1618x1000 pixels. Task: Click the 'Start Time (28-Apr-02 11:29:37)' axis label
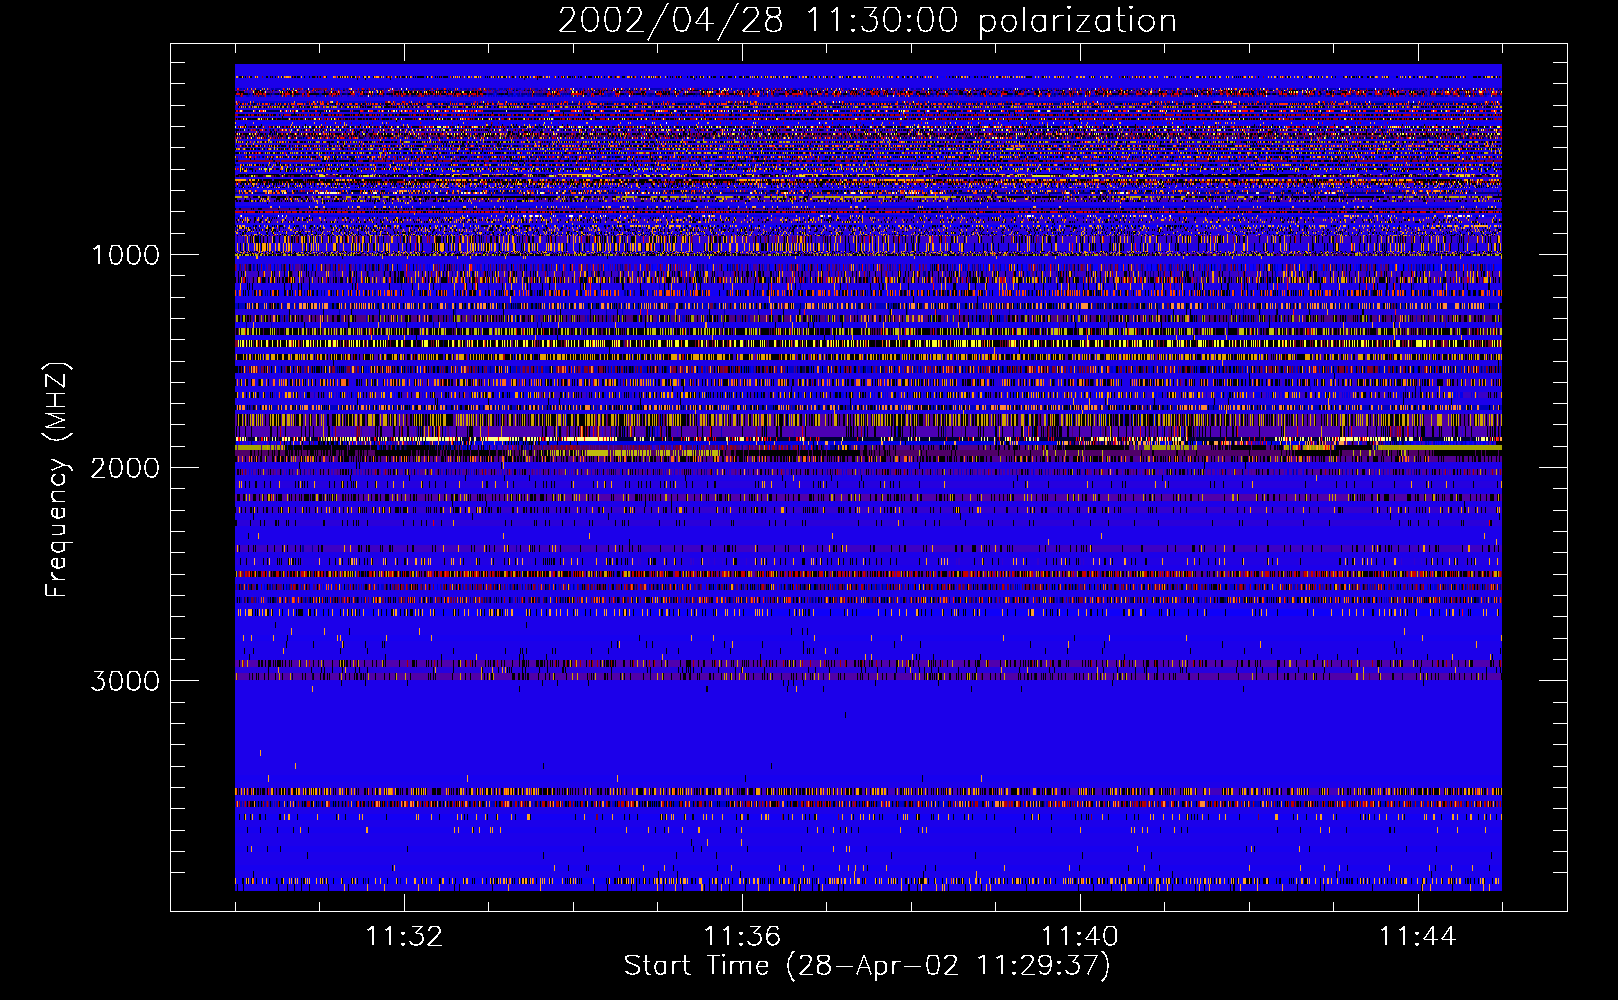pos(867,966)
